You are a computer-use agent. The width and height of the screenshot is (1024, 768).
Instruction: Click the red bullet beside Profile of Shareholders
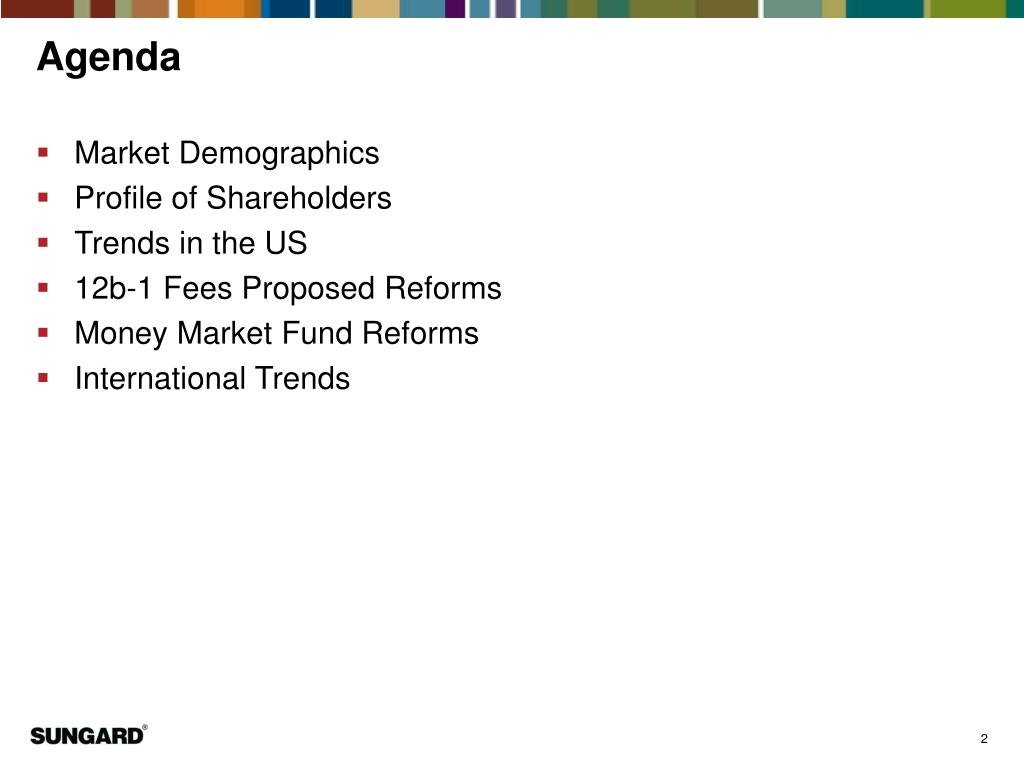pyautogui.click(x=43, y=197)
